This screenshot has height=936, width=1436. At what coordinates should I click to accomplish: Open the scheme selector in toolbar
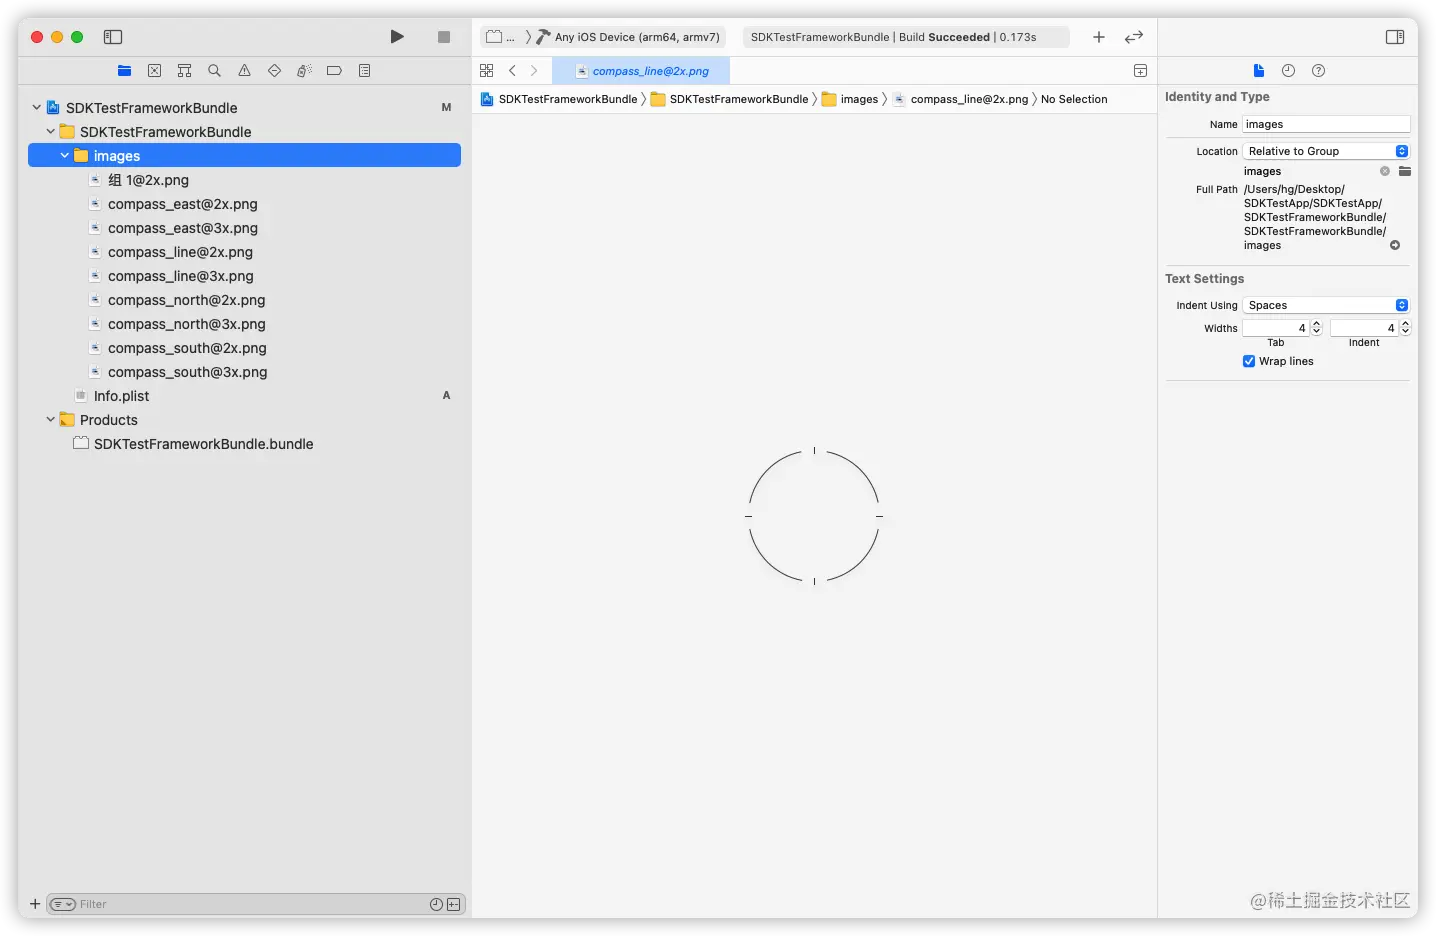(500, 37)
